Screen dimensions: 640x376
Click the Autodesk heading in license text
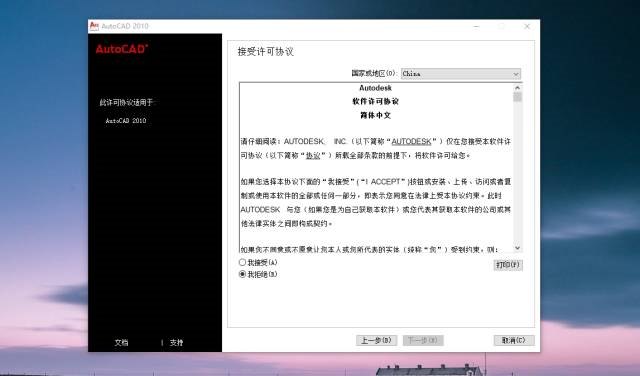(x=376, y=88)
